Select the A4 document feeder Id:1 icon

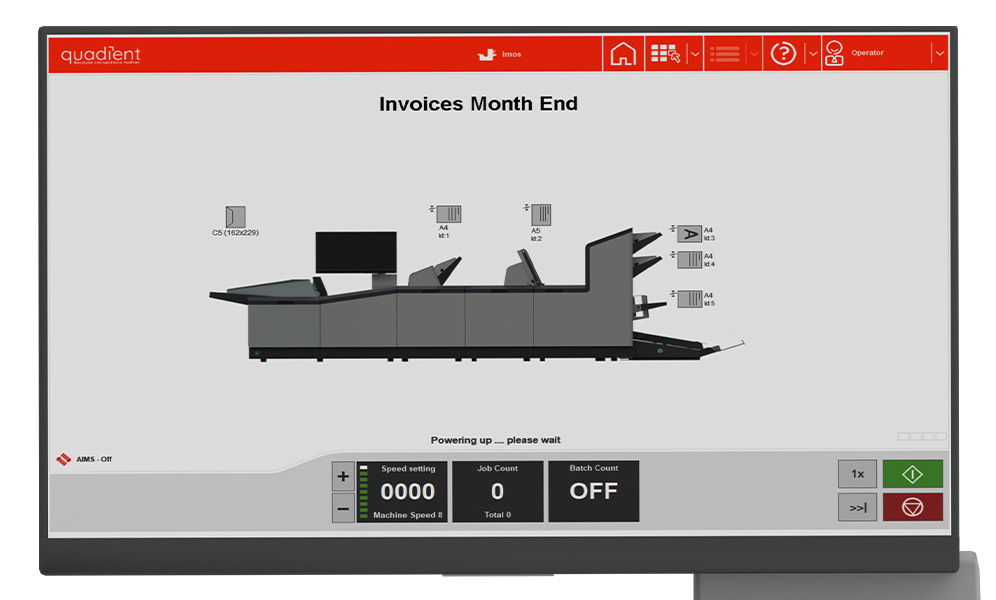[450, 213]
